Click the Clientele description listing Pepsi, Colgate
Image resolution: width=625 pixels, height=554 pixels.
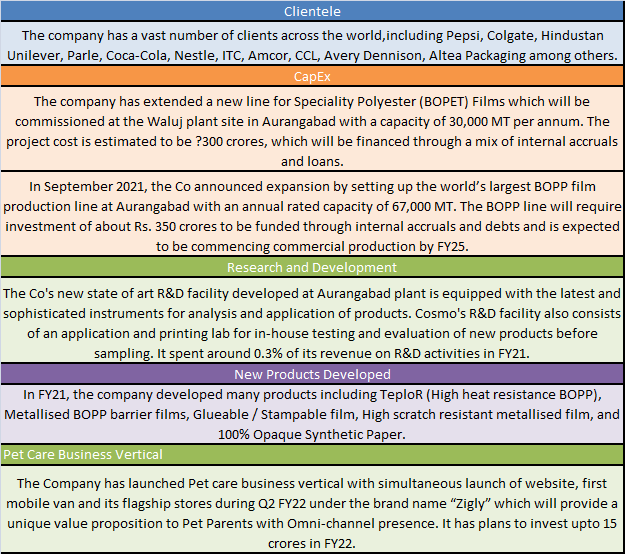click(312, 45)
